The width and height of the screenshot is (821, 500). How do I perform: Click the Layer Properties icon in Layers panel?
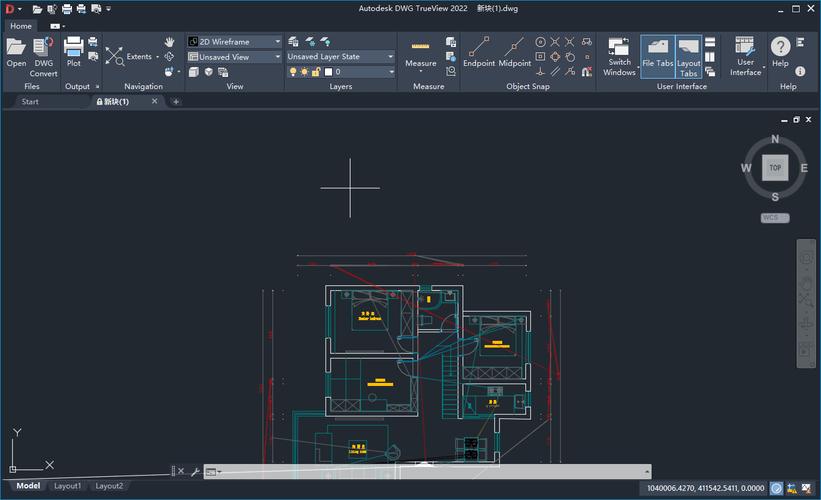(x=293, y=41)
